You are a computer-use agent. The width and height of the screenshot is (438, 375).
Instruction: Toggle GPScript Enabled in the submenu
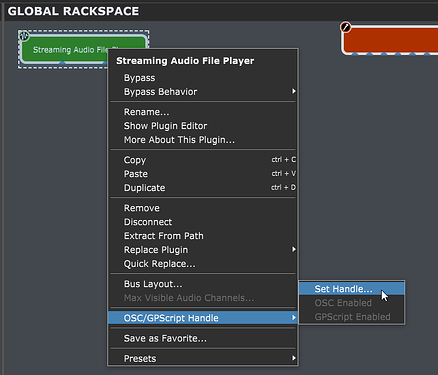352,317
